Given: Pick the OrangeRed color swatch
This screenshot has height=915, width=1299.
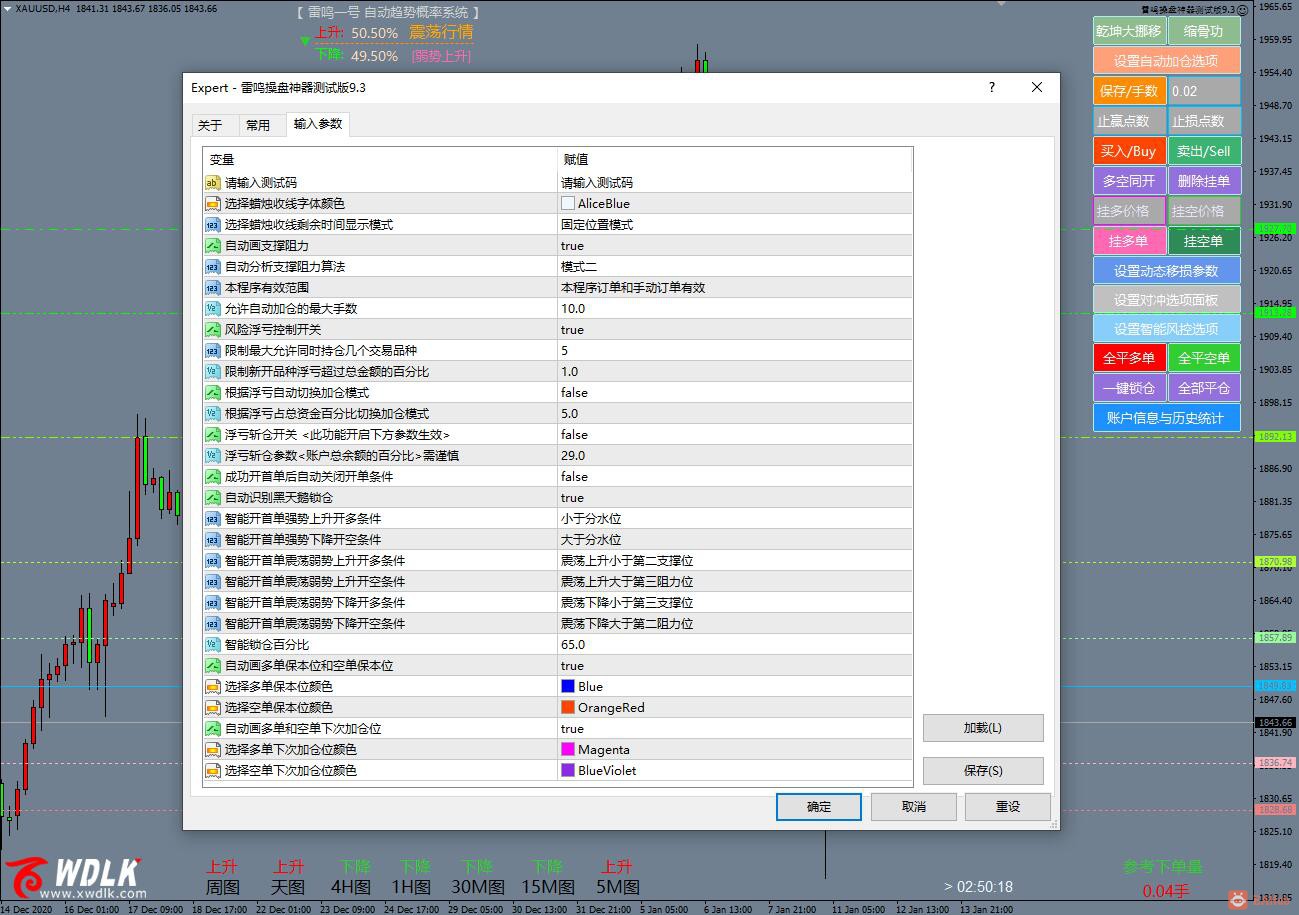Looking at the screenshot, I should pos(568,708).
